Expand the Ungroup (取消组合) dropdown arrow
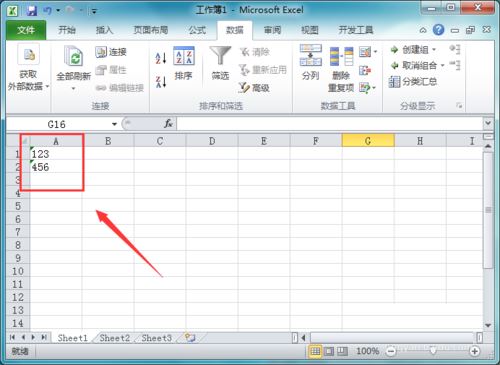Screen dimensions: 500x365 pyautogui.click(x=442, y=65)
